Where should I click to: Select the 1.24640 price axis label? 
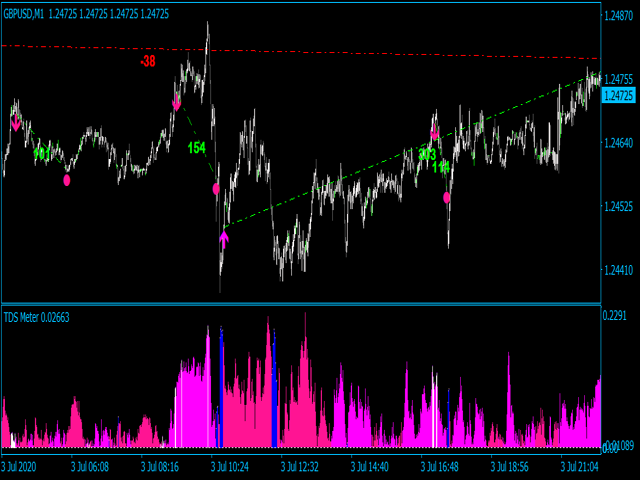tap(618, 143)
